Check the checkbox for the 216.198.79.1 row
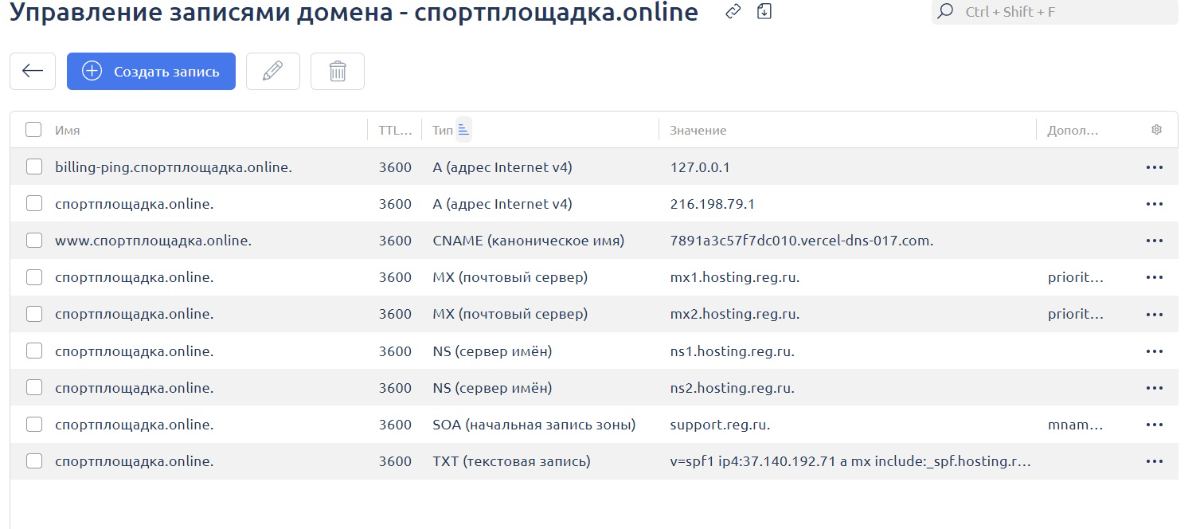Screen dimensions: 1200x529 (x=33, y=204)
